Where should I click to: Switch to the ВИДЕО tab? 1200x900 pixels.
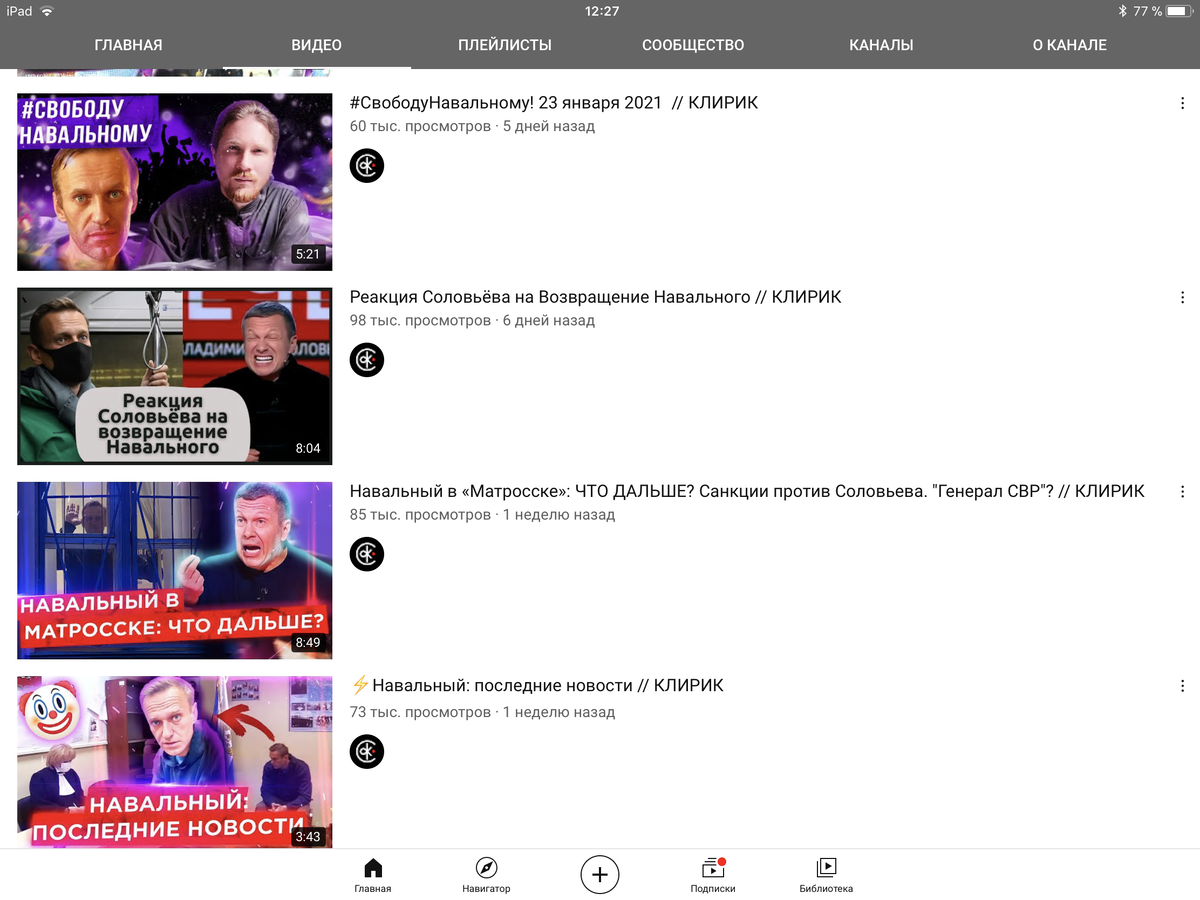point(317,45)
